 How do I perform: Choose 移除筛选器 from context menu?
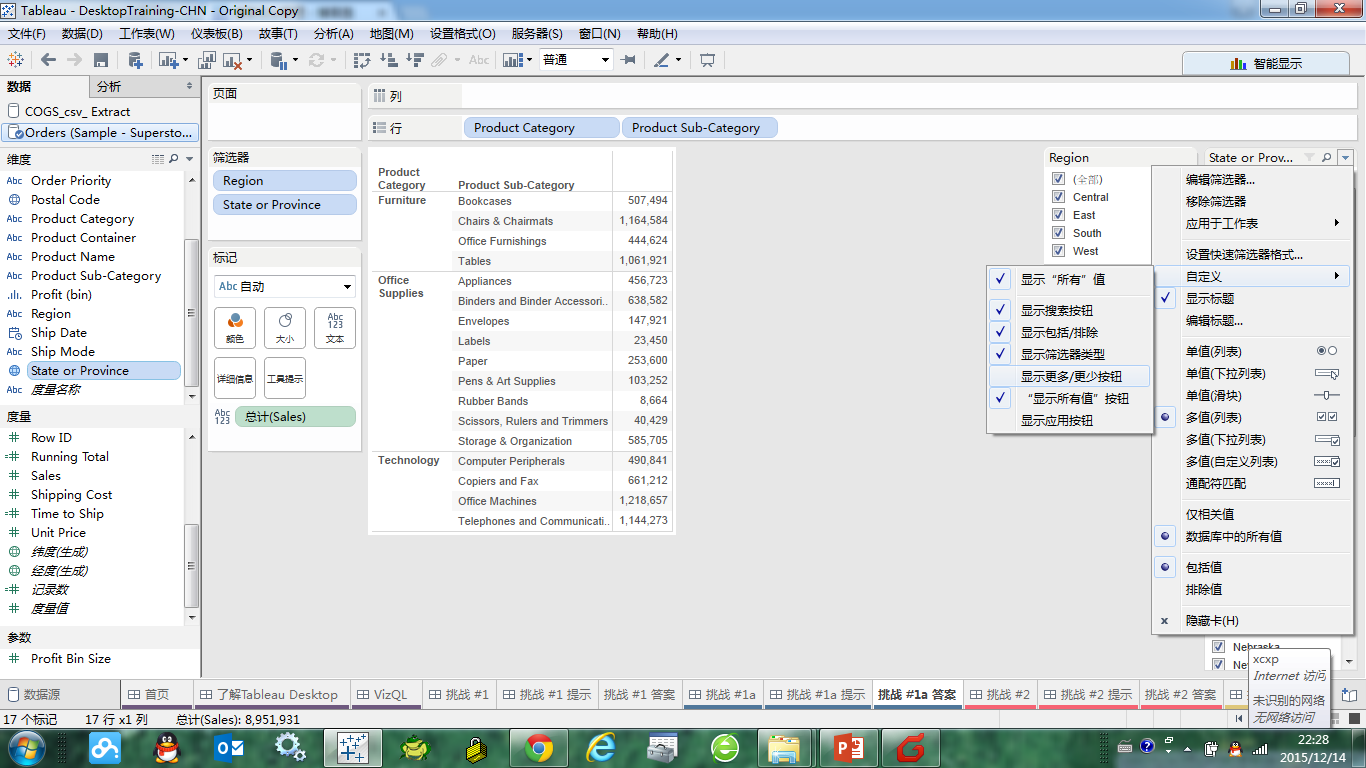[x=1252, y=201]
